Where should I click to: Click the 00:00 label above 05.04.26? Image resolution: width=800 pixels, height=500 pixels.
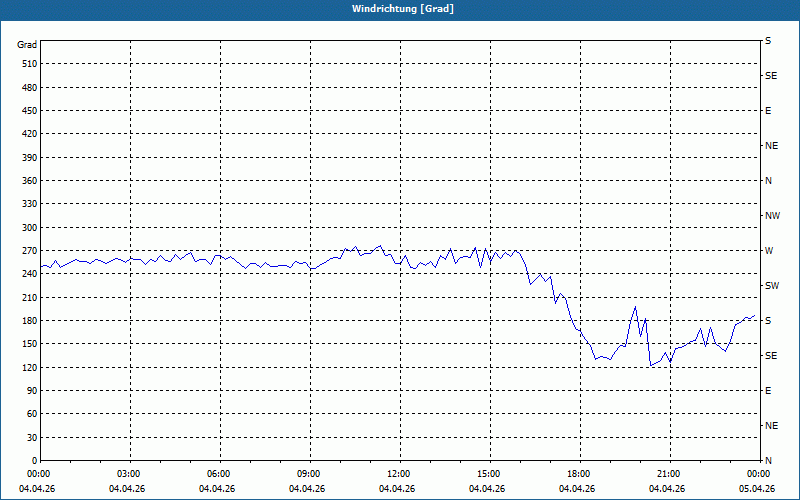coord(760,474)
